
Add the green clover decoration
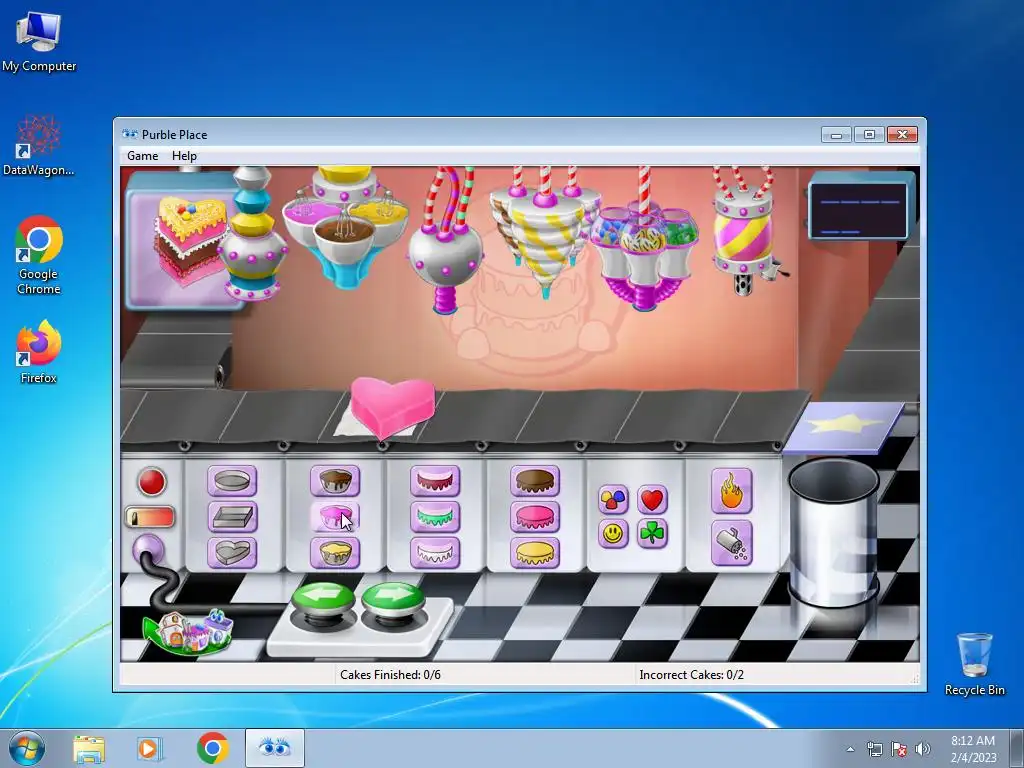tap(652, 534)
